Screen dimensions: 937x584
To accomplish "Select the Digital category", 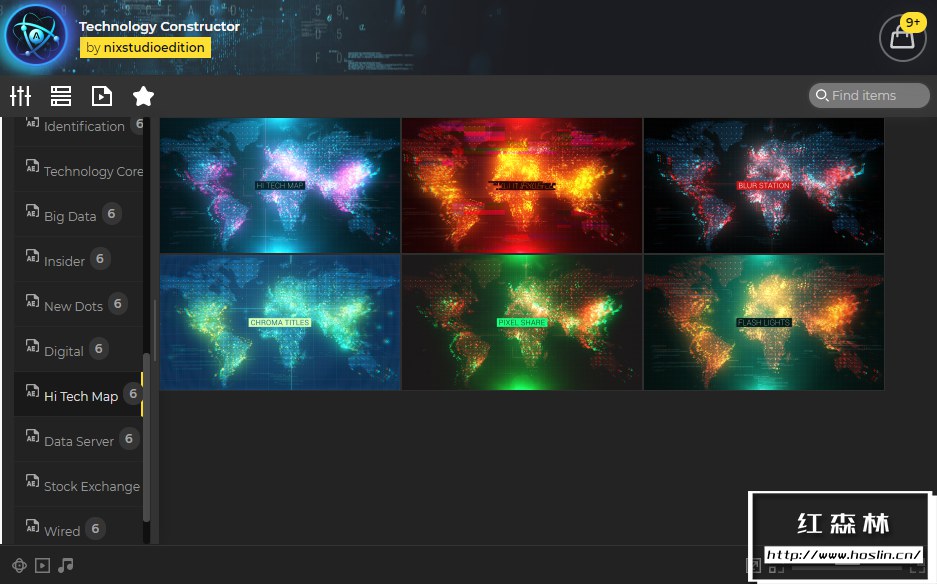I will pyautogui.click(x=79, y=350).
